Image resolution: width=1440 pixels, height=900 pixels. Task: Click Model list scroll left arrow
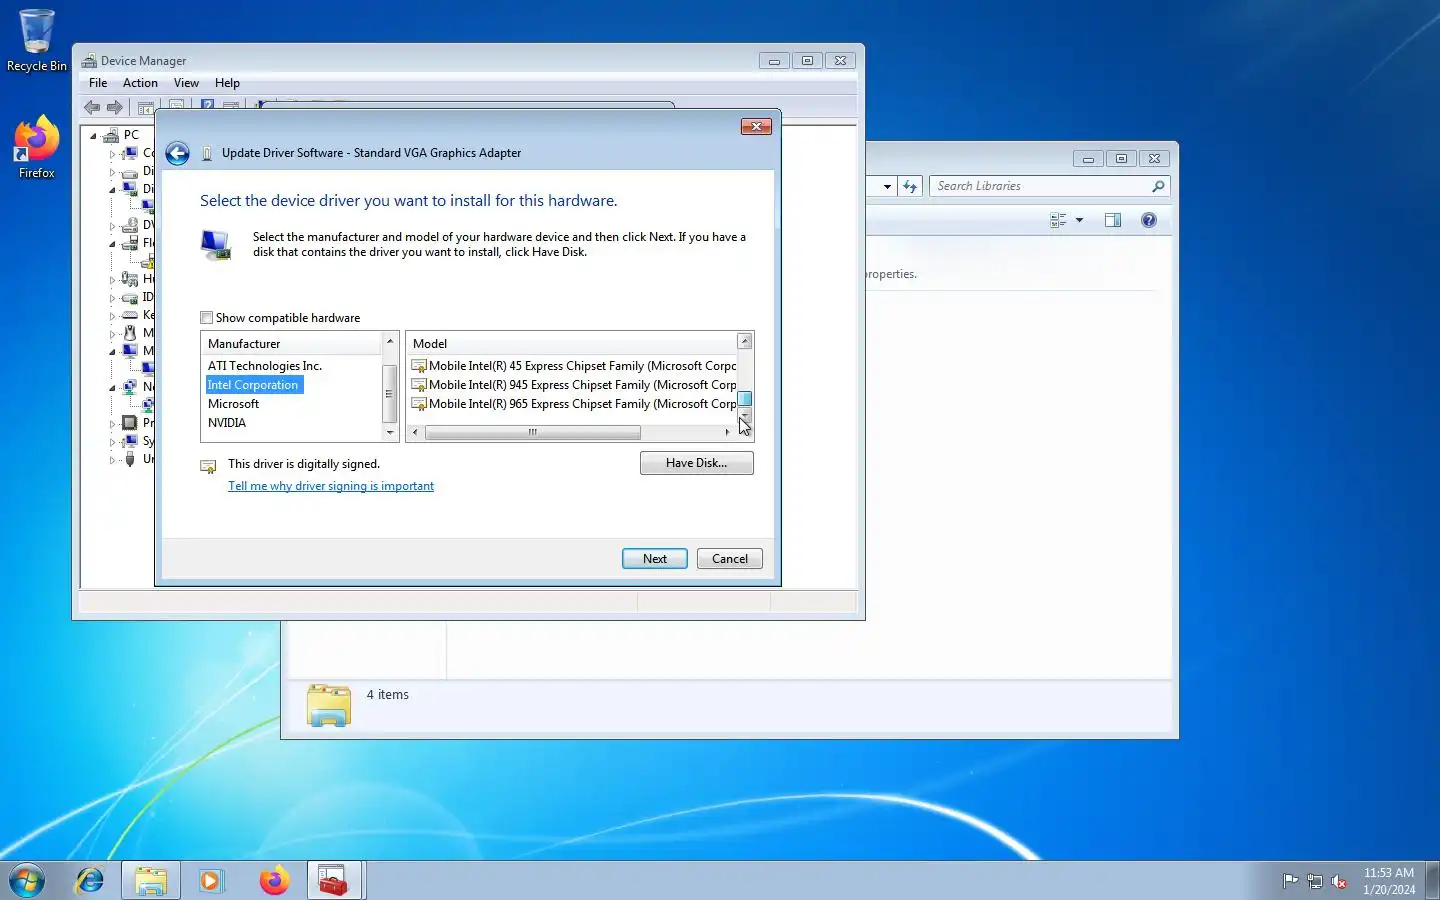[x=416, y=432]
